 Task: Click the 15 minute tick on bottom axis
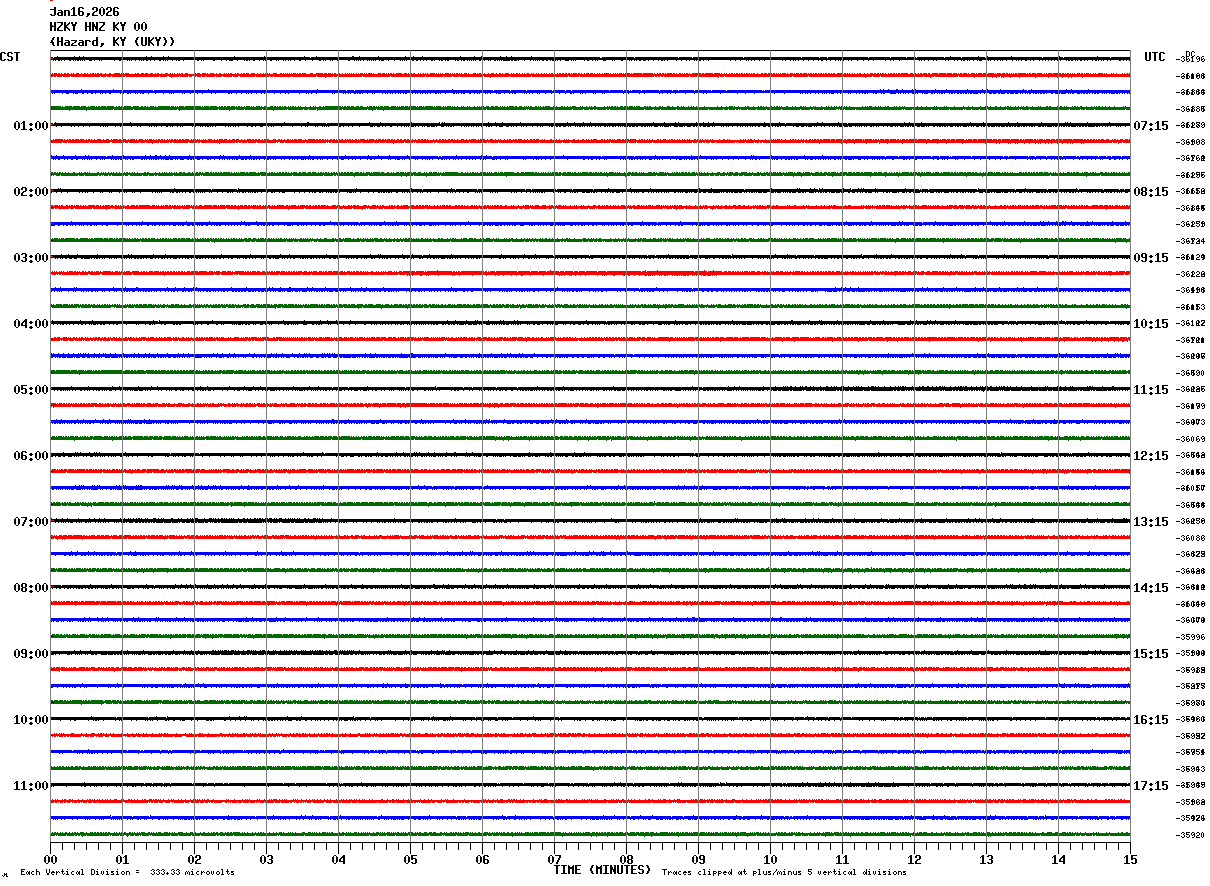(x=1130, y=859)
